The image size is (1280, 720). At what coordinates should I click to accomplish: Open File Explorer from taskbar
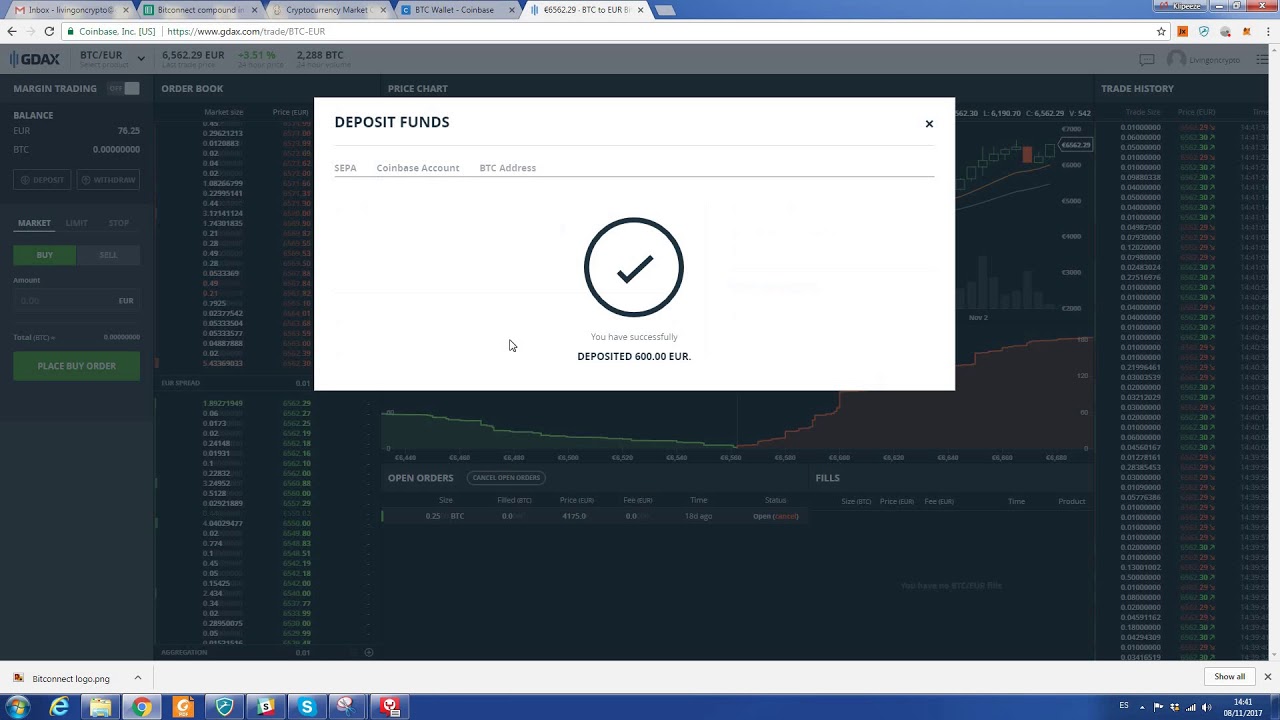coord(101,707)
